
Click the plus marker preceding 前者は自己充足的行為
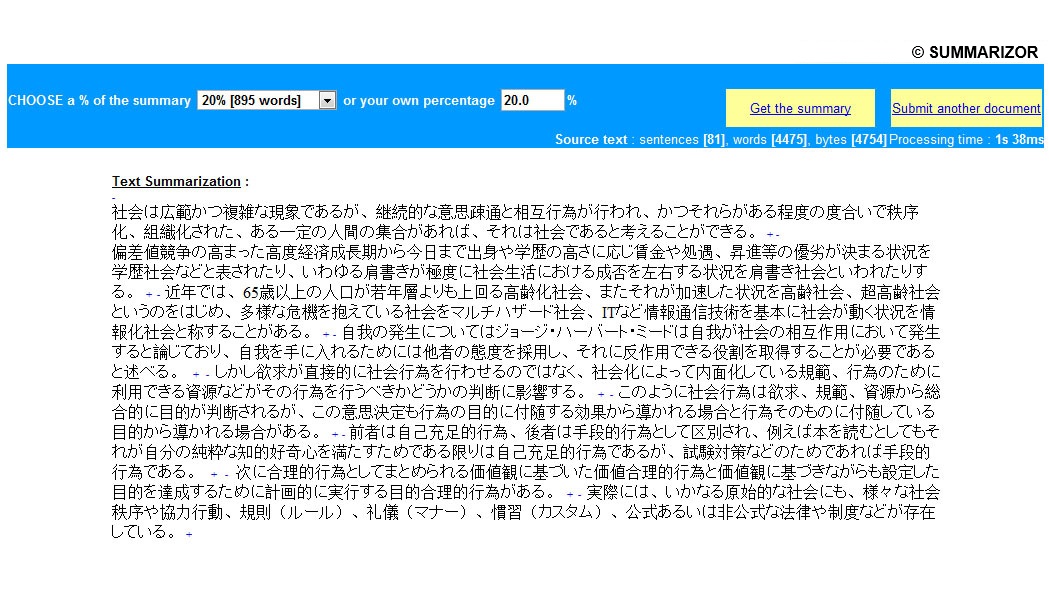[335, 434]
